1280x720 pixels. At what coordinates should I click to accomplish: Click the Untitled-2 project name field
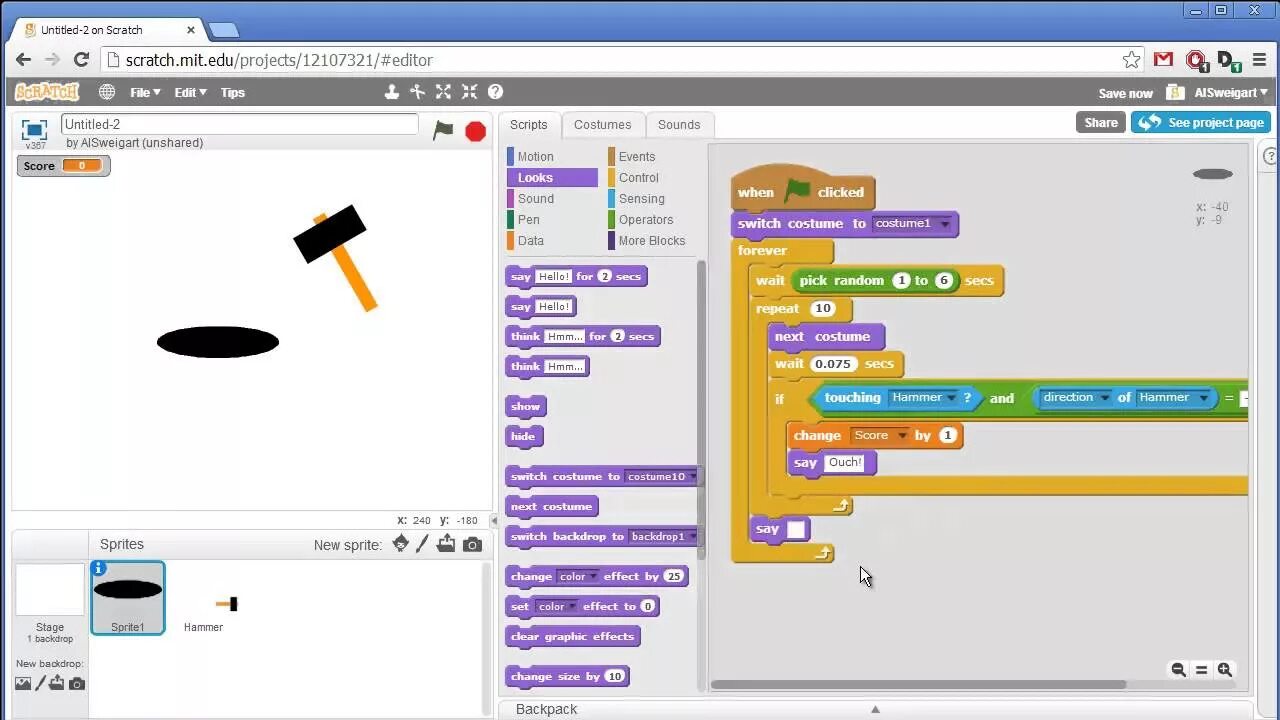[239, 123]
